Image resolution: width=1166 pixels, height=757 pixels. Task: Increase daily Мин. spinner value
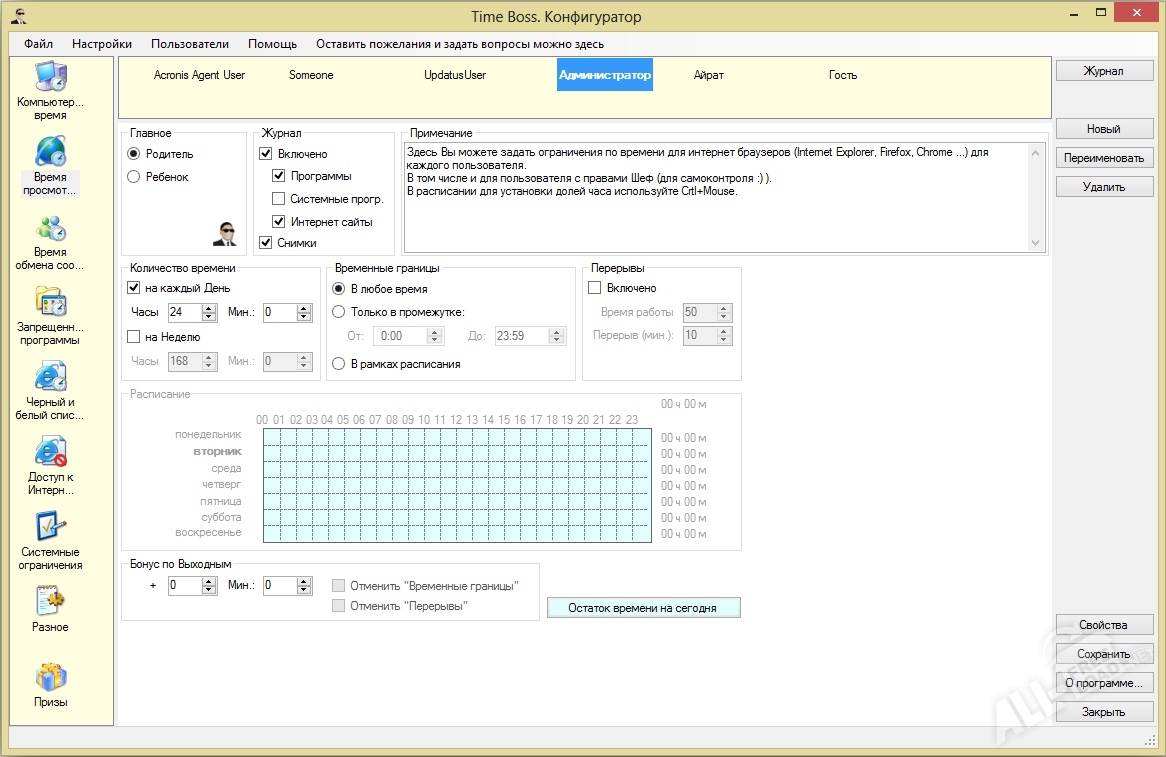point(304,308)
